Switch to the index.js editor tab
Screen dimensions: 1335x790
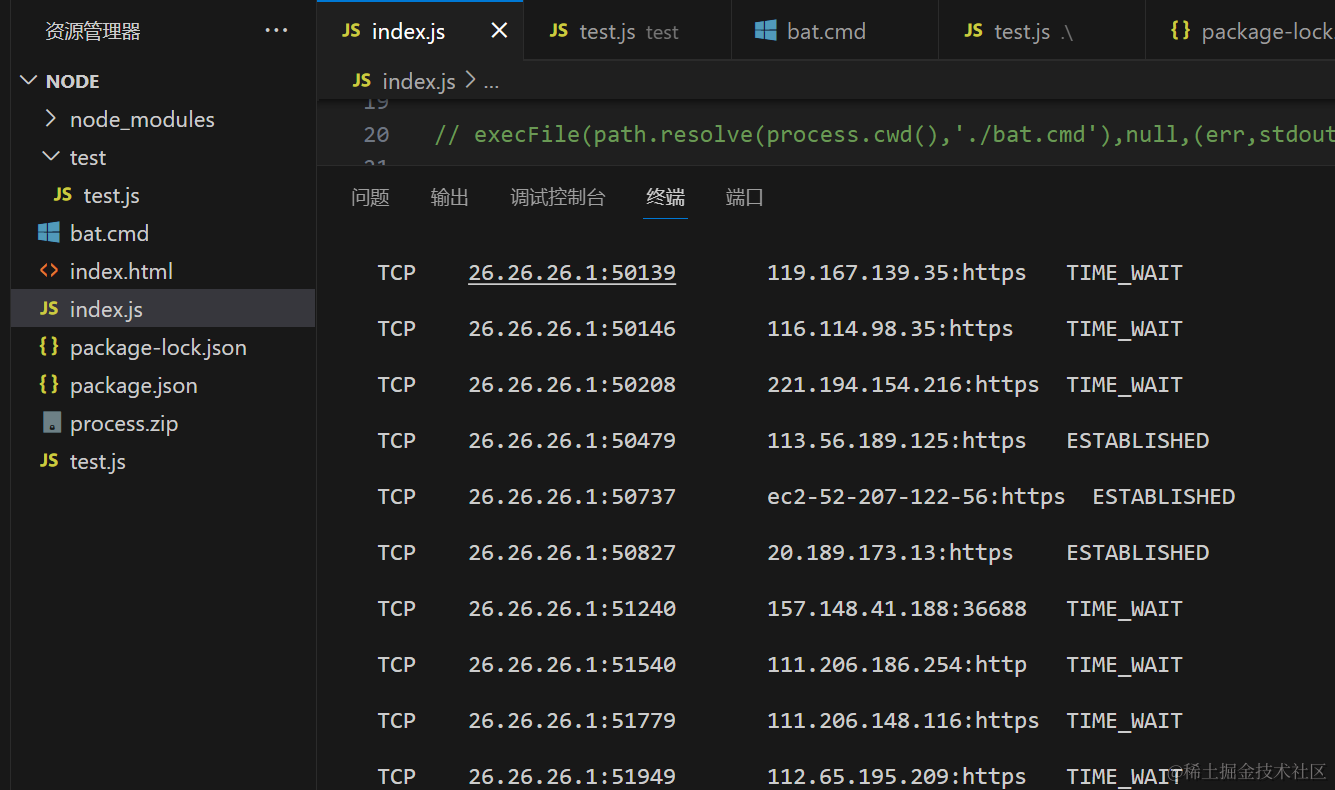pos(420,31)
